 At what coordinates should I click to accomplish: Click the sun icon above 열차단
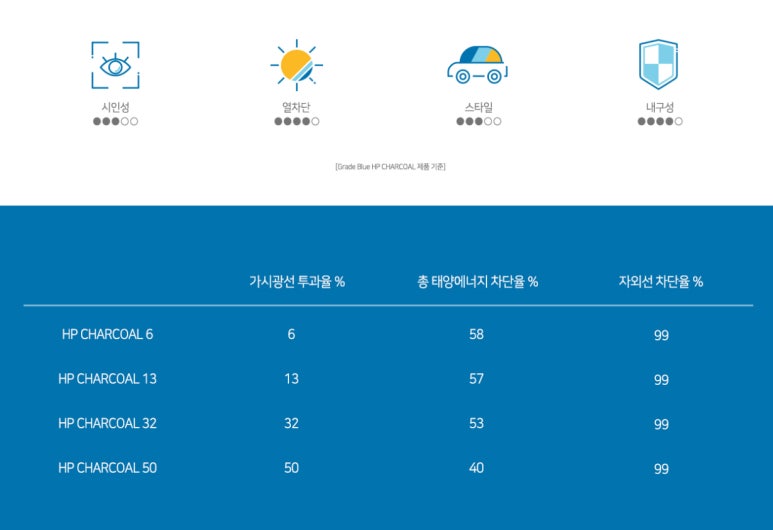click(x=296, y=65)
